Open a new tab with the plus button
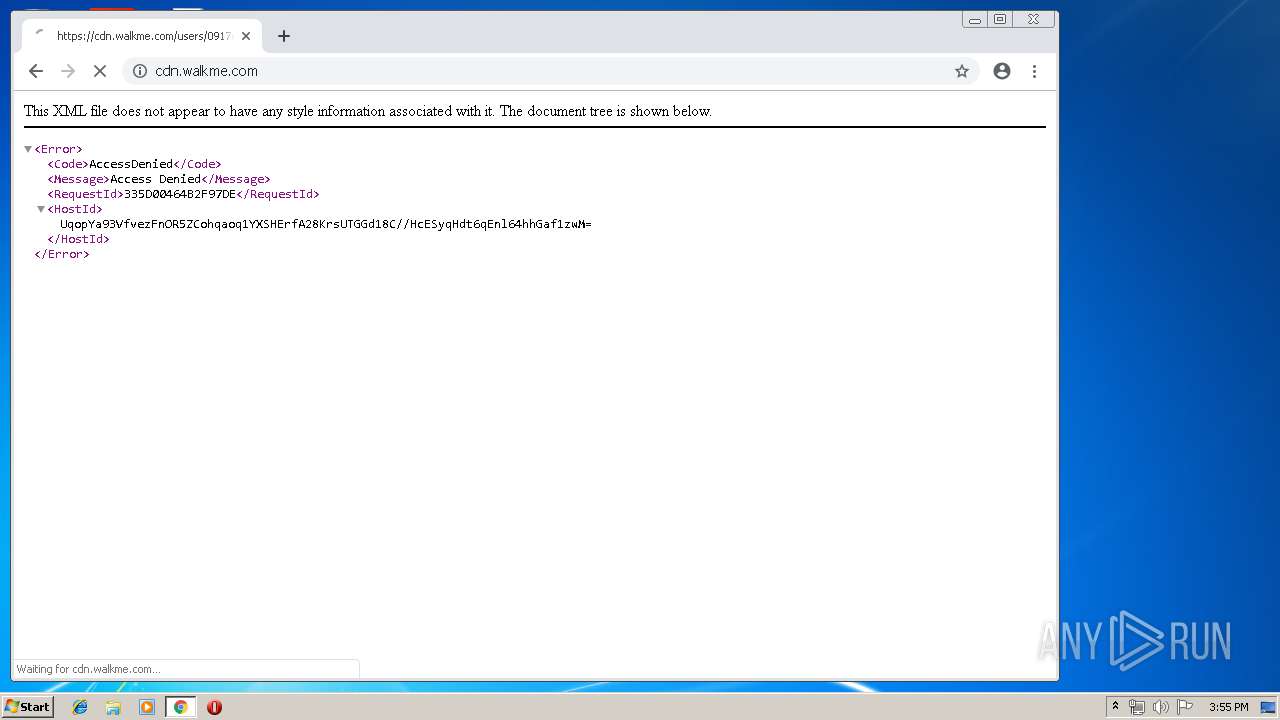The width and height of the screenshot is (1280, 720). (x=284, y=36)
